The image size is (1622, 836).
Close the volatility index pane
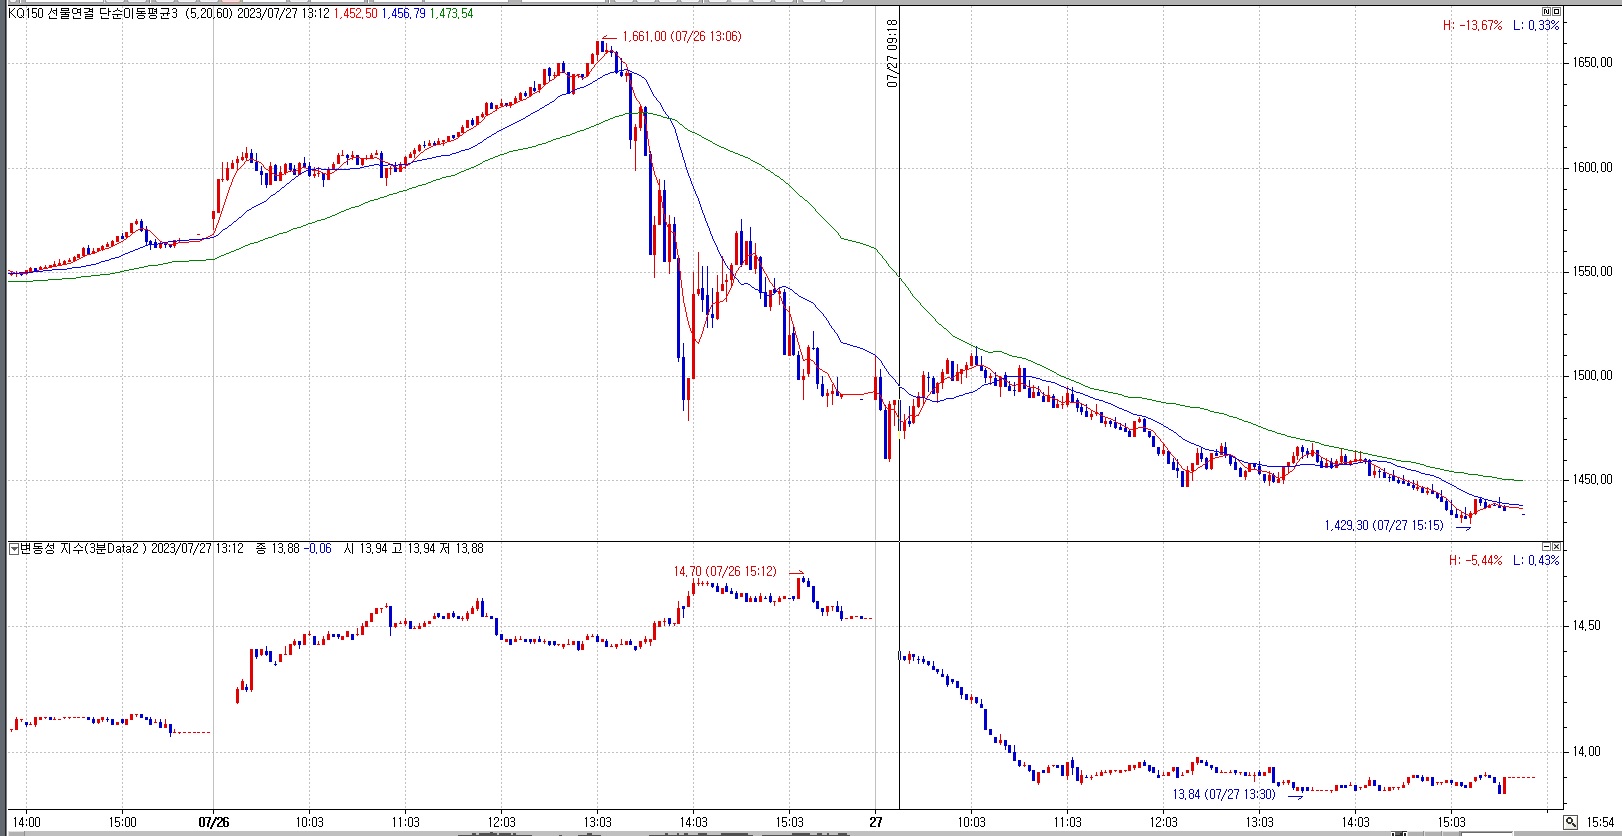tap(1556, 546)
